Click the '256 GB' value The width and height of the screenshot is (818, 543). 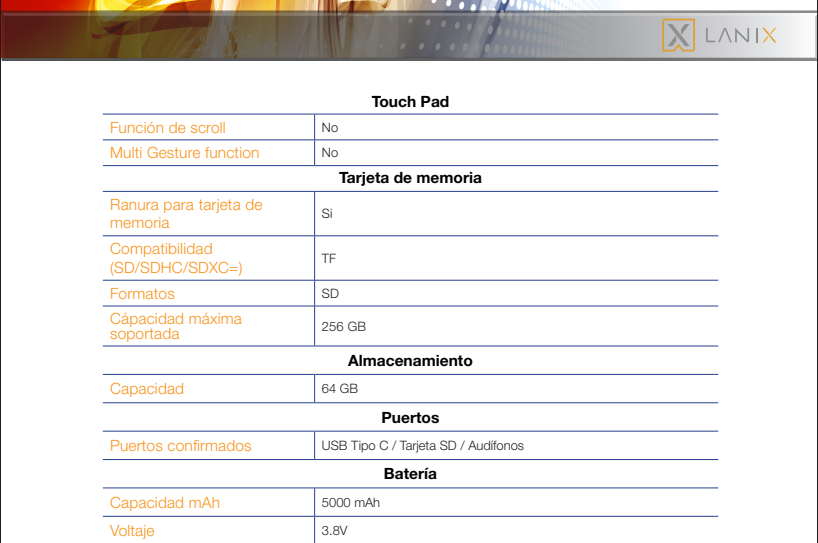point(344,327)
